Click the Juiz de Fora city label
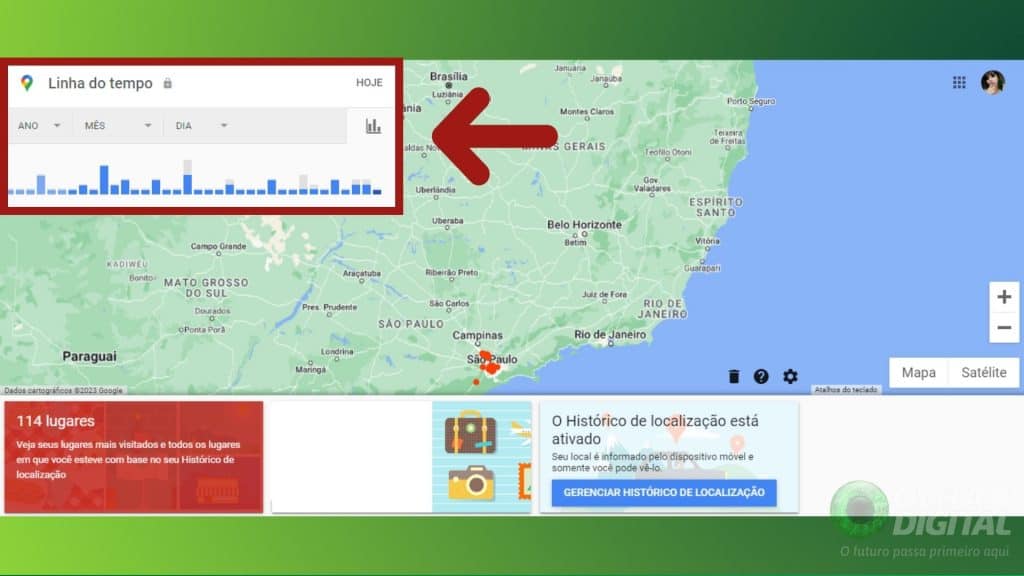1024x576 pixels. (x=604, y=295)
